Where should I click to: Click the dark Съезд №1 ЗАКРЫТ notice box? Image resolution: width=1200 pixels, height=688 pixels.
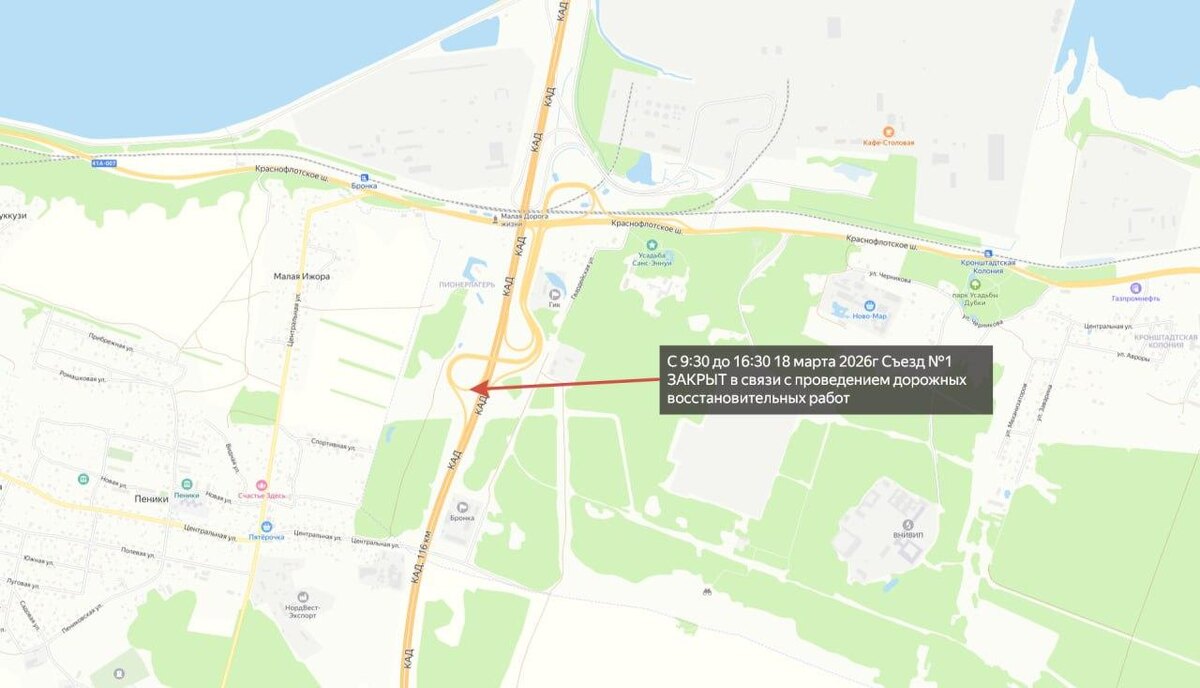(826, 380)
